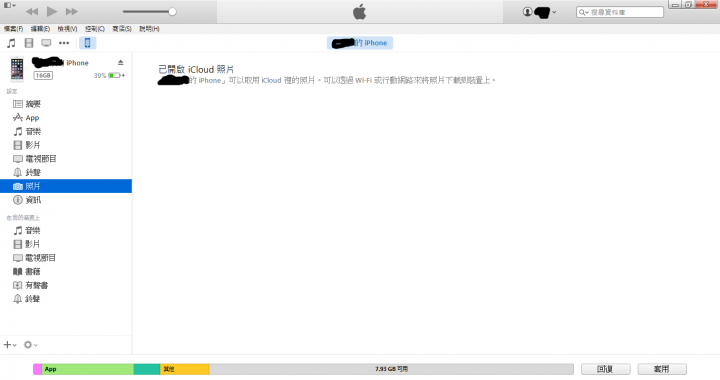
Task: Click the 套用 button
Action: coord(662,369)
